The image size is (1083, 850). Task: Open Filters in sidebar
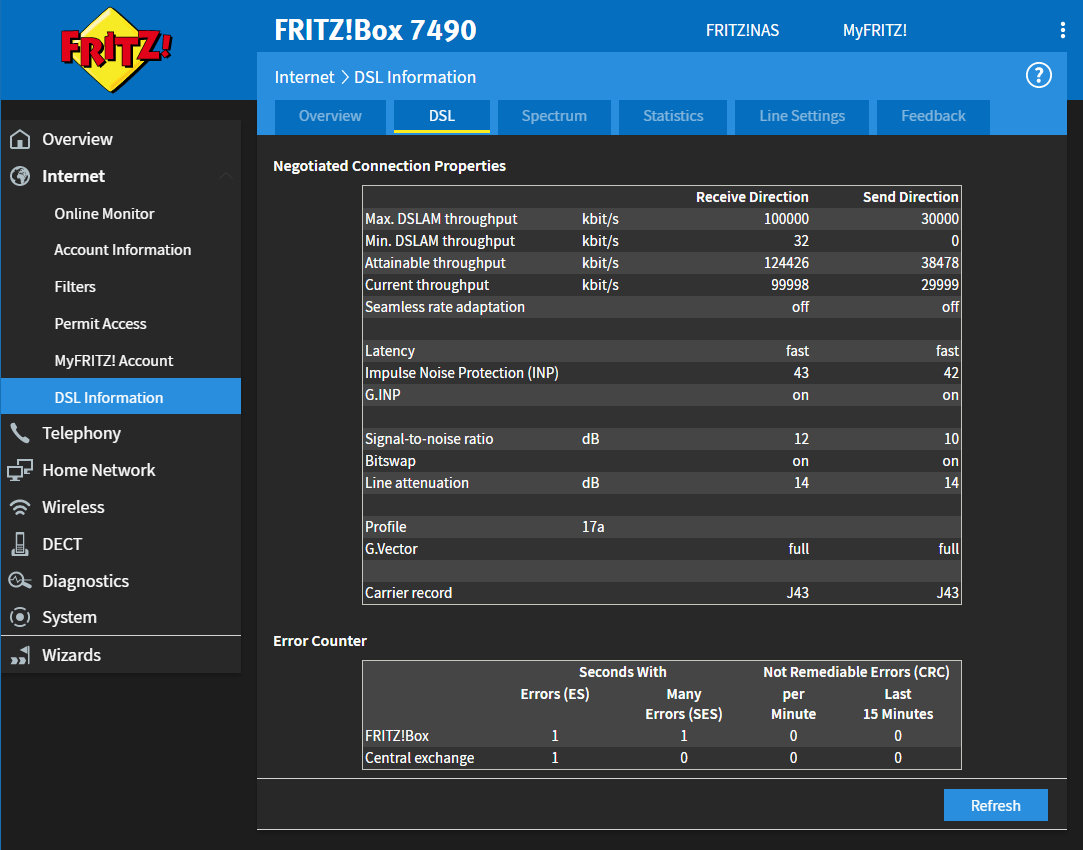click(x=75, y=287)
